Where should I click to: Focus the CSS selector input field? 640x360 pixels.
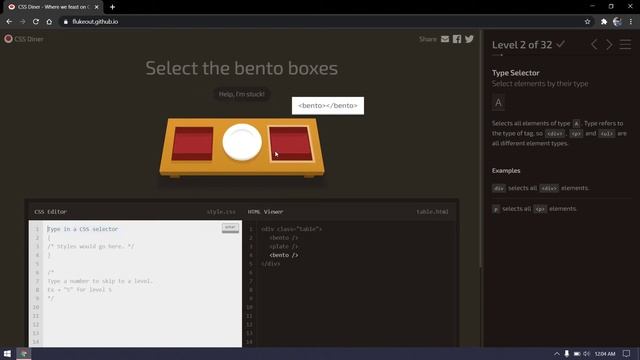coord(133,229)
